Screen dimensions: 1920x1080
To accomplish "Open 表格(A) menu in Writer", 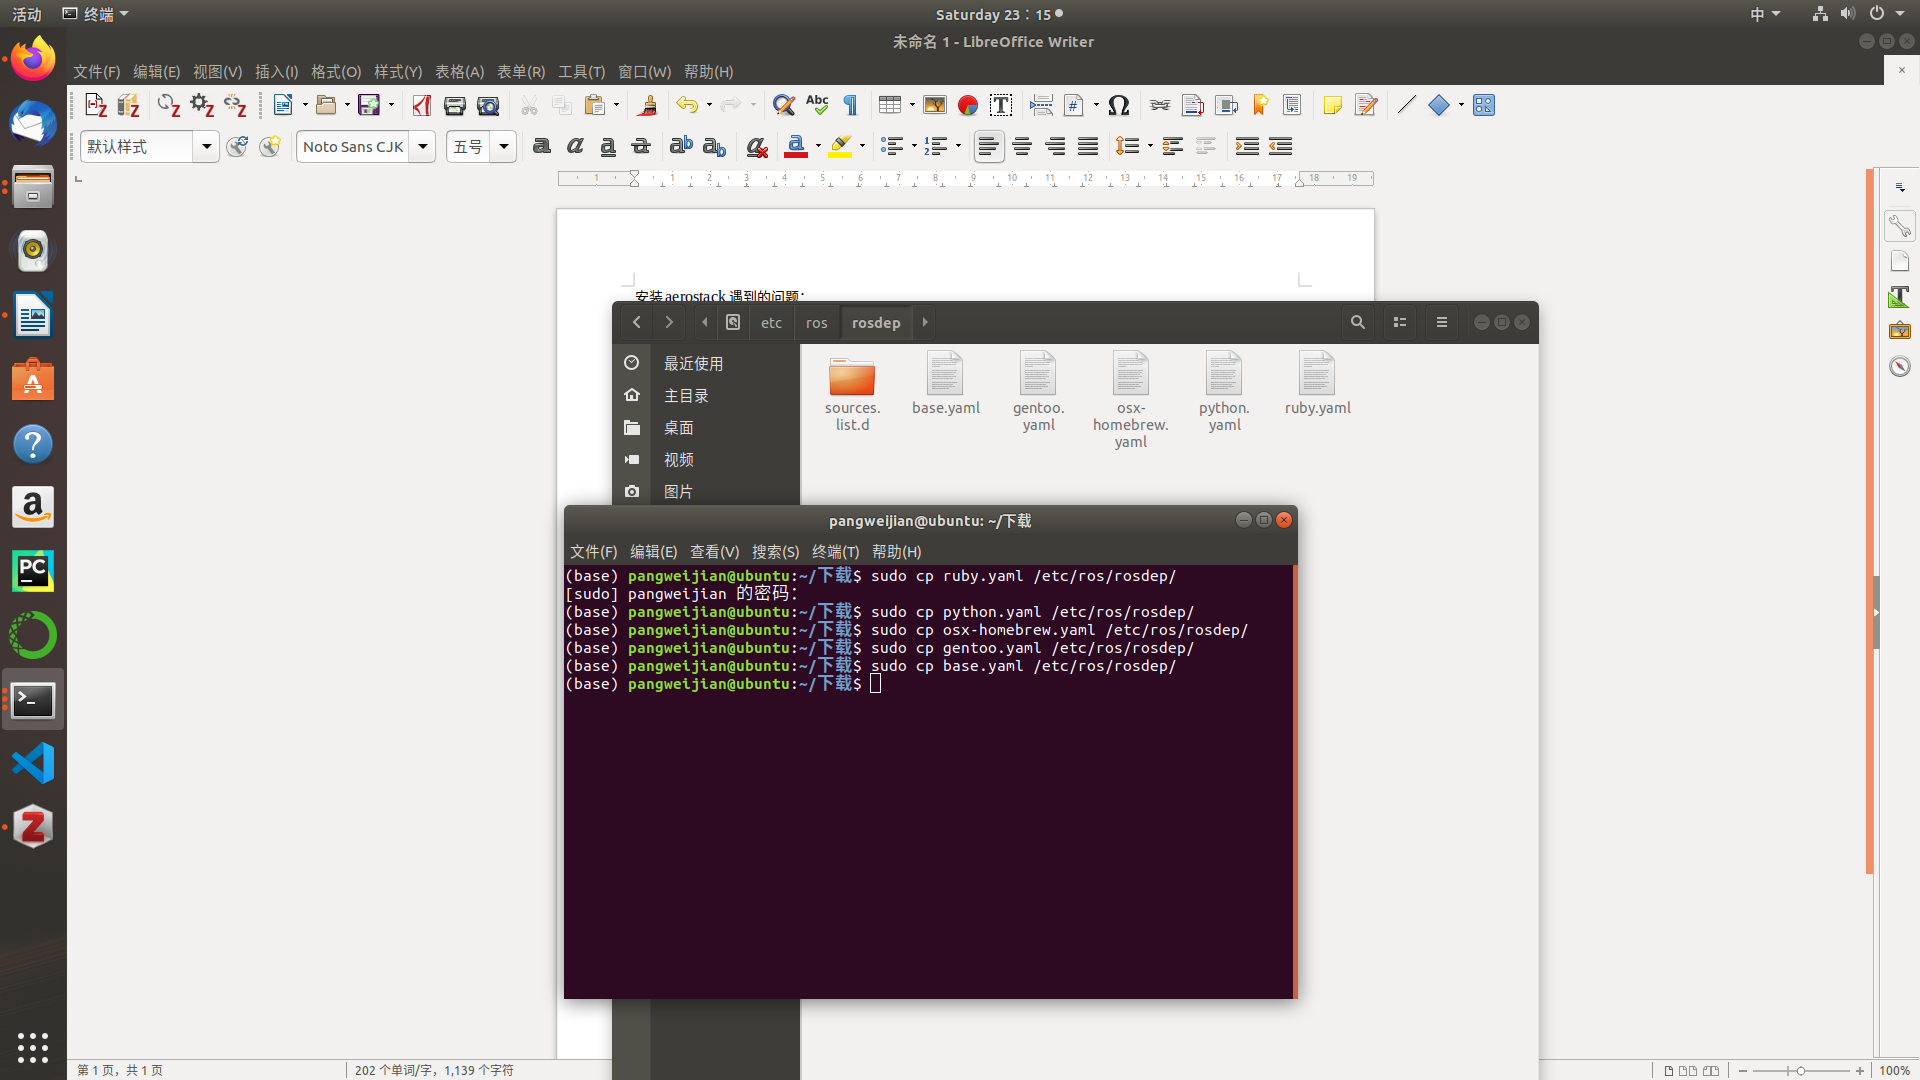I will [459, 72].
